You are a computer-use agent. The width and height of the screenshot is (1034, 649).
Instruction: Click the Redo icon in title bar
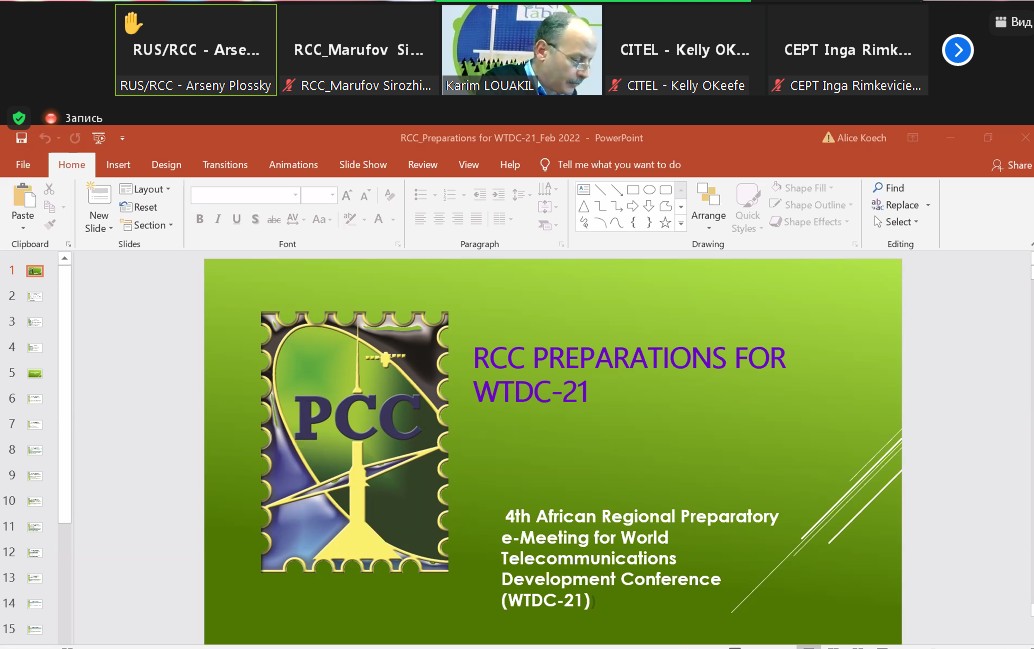click(75, 138)
